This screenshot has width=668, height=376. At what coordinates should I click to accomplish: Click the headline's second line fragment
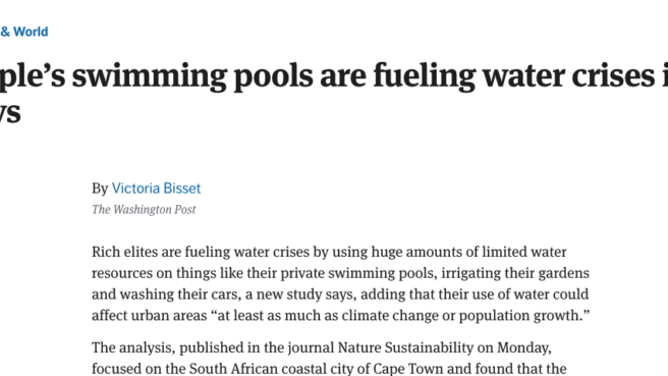10,114
